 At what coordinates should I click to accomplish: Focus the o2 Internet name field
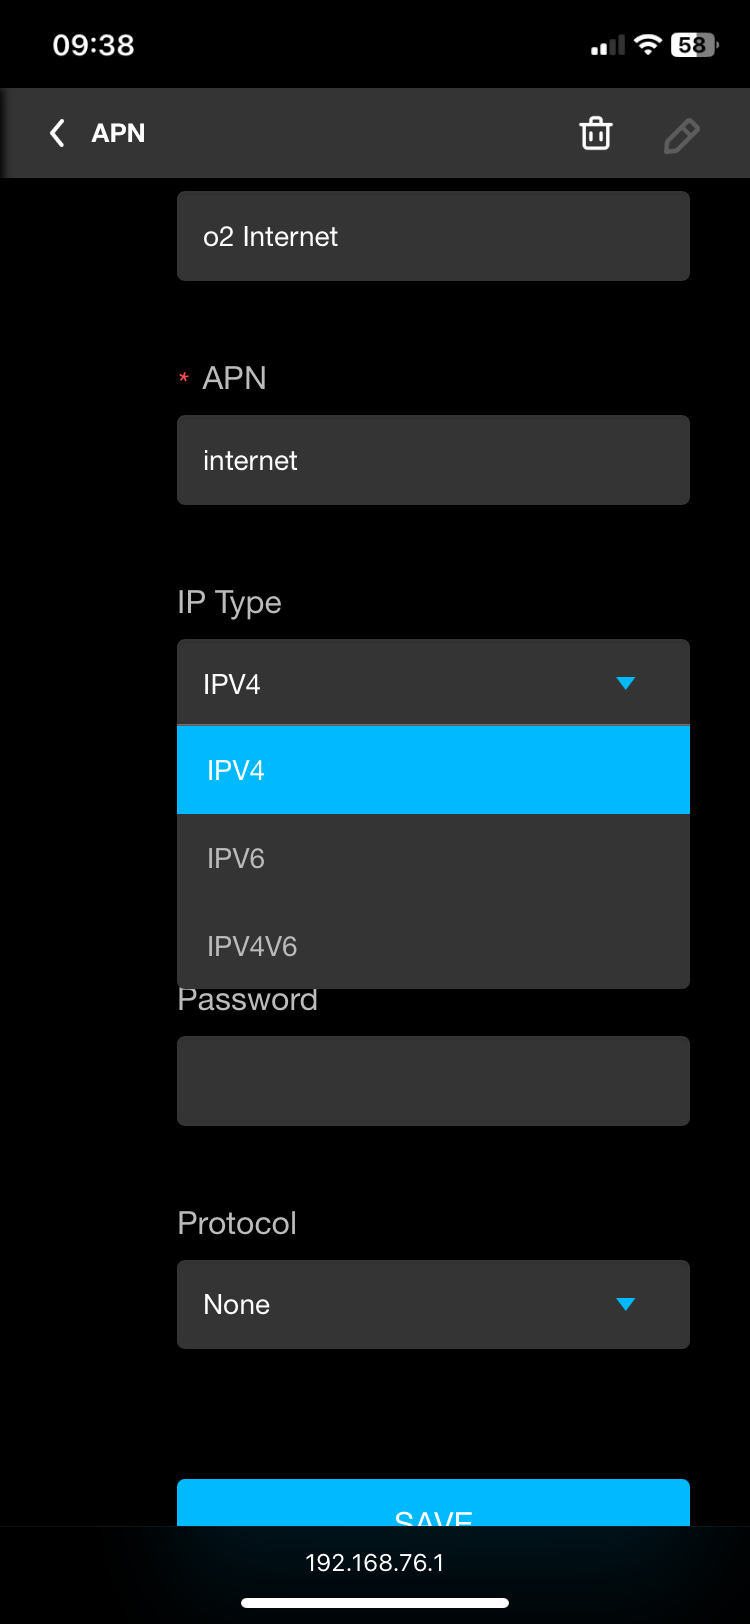click(x=433, y=236)
